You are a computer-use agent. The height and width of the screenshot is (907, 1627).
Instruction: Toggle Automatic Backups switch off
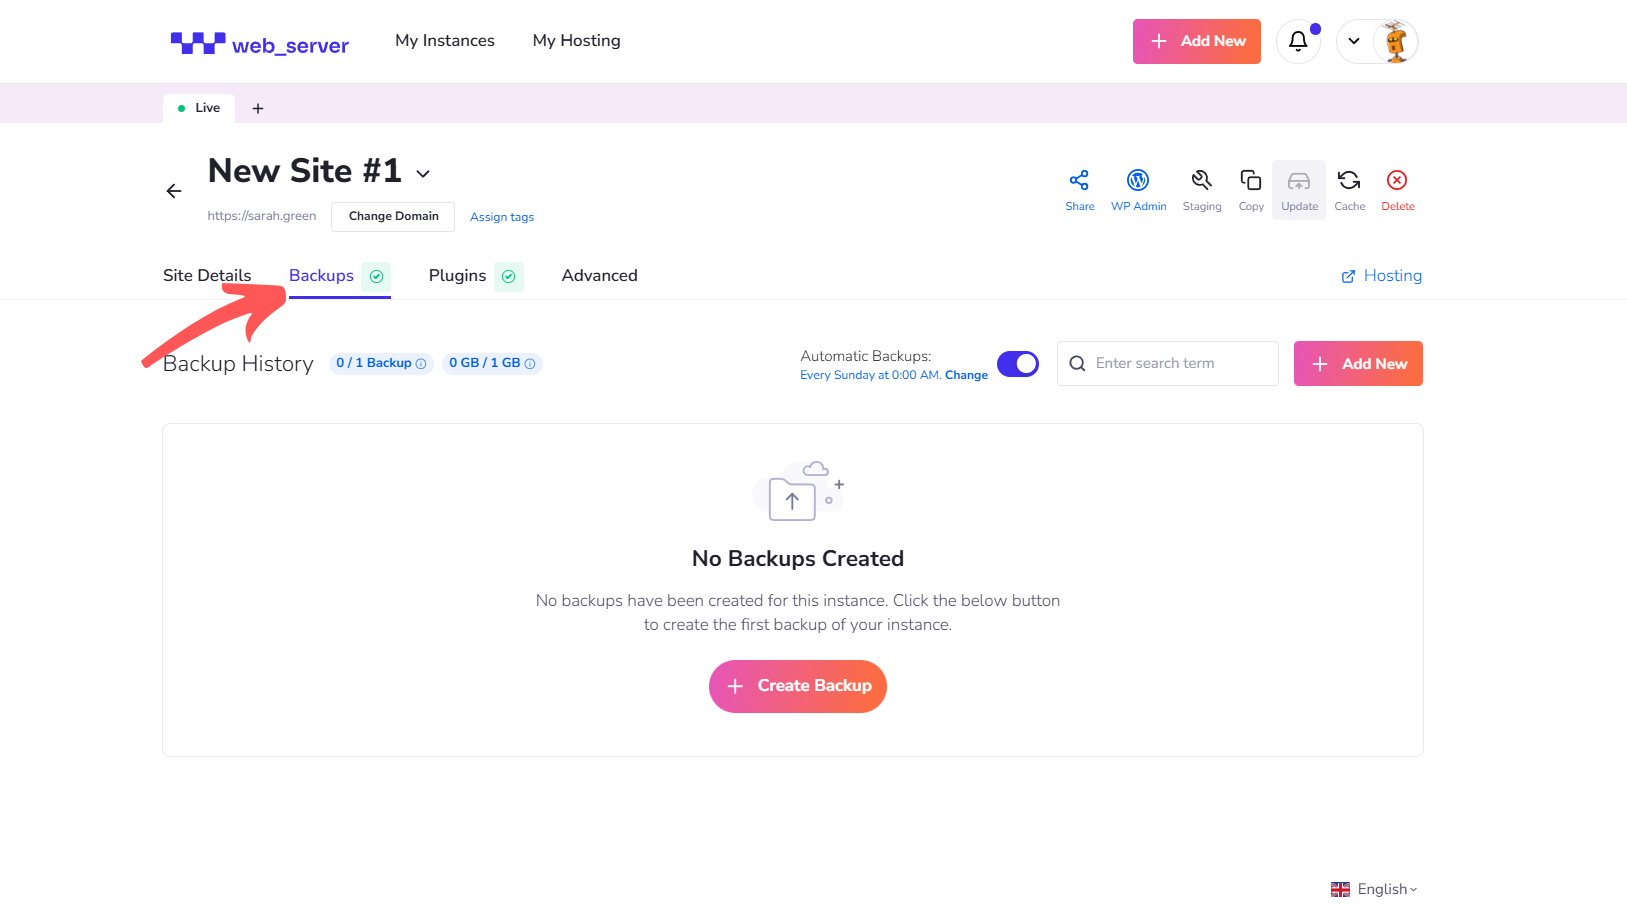pos(1018,364)
